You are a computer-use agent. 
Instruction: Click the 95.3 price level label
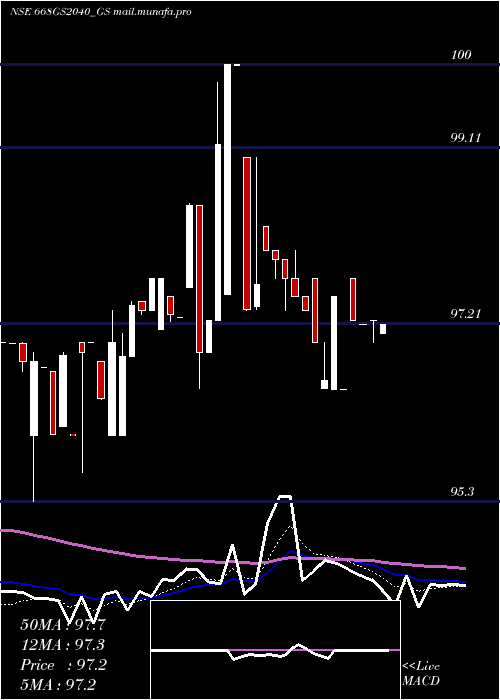(x=462, y=492)
